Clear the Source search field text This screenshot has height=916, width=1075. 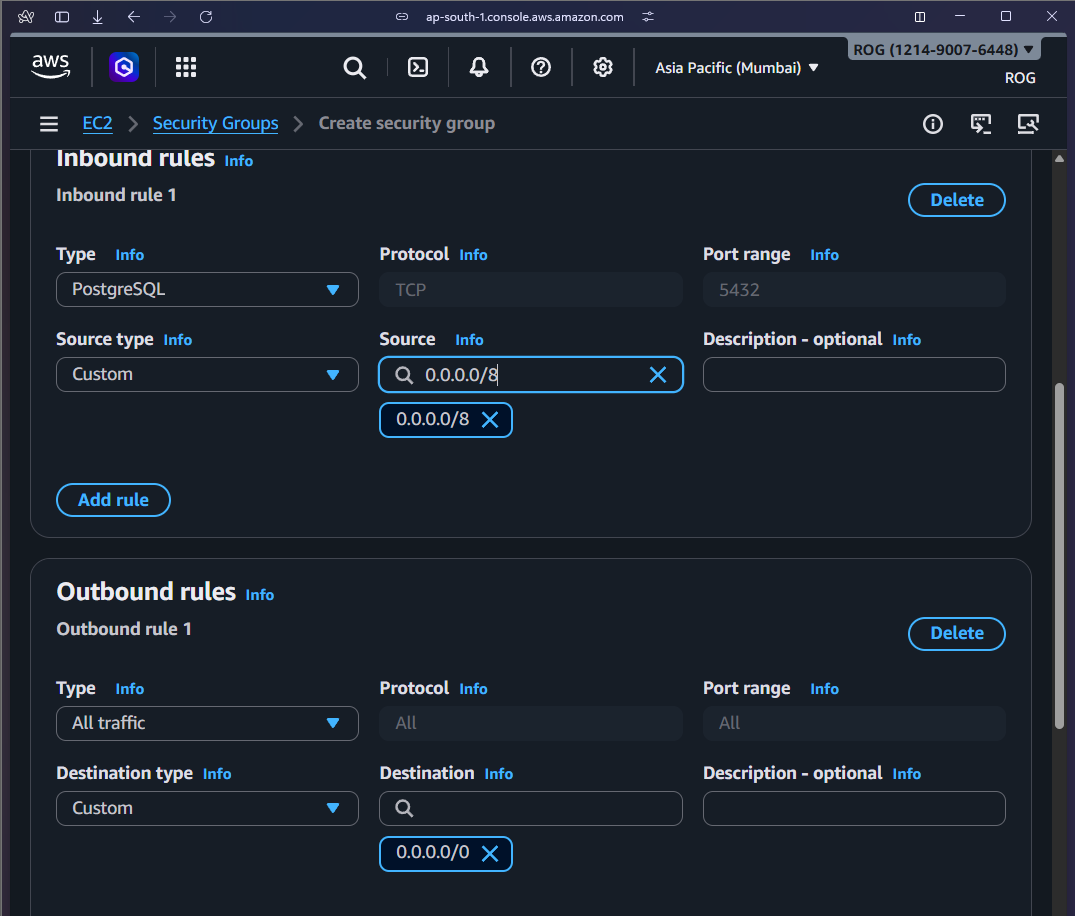tap(658, 375)
